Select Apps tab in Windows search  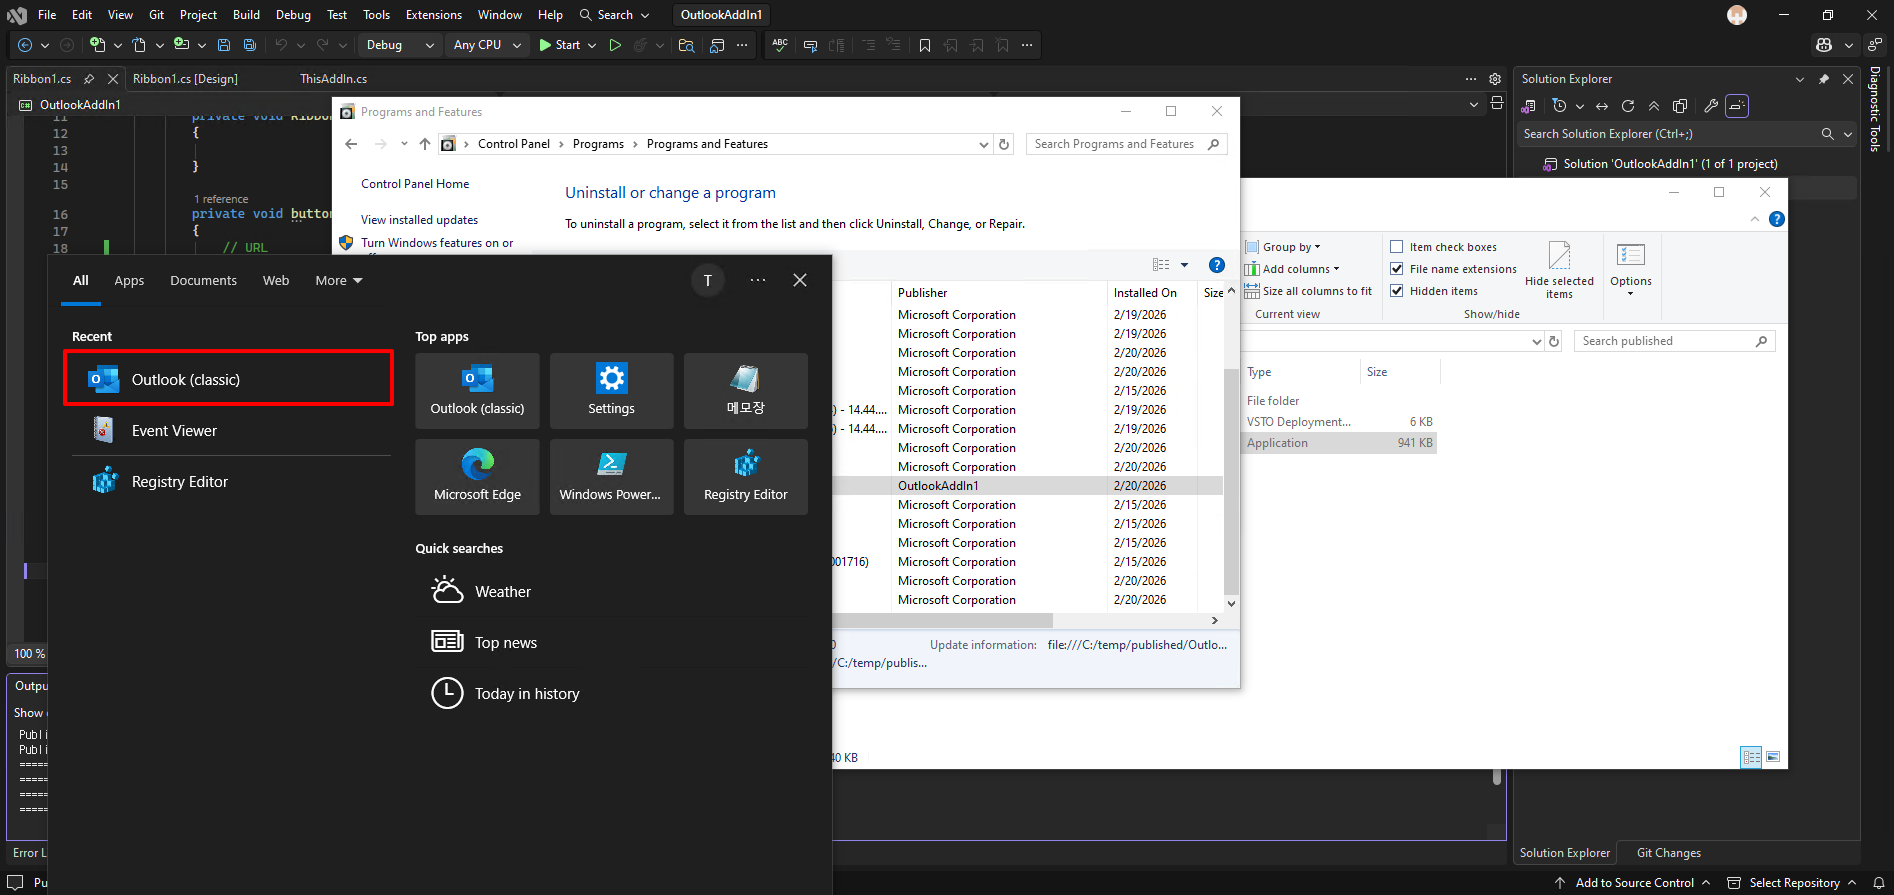[x=129, y=281]
